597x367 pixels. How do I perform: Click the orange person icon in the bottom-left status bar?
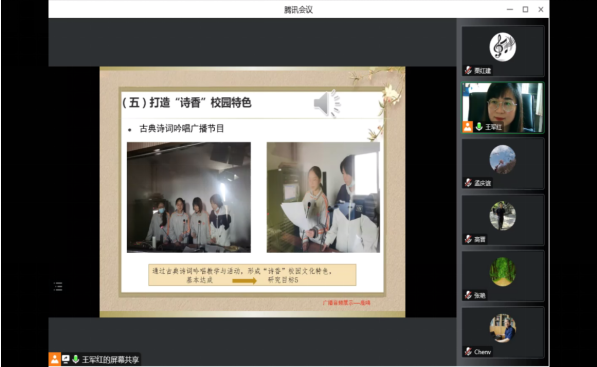tap(54, 359)
